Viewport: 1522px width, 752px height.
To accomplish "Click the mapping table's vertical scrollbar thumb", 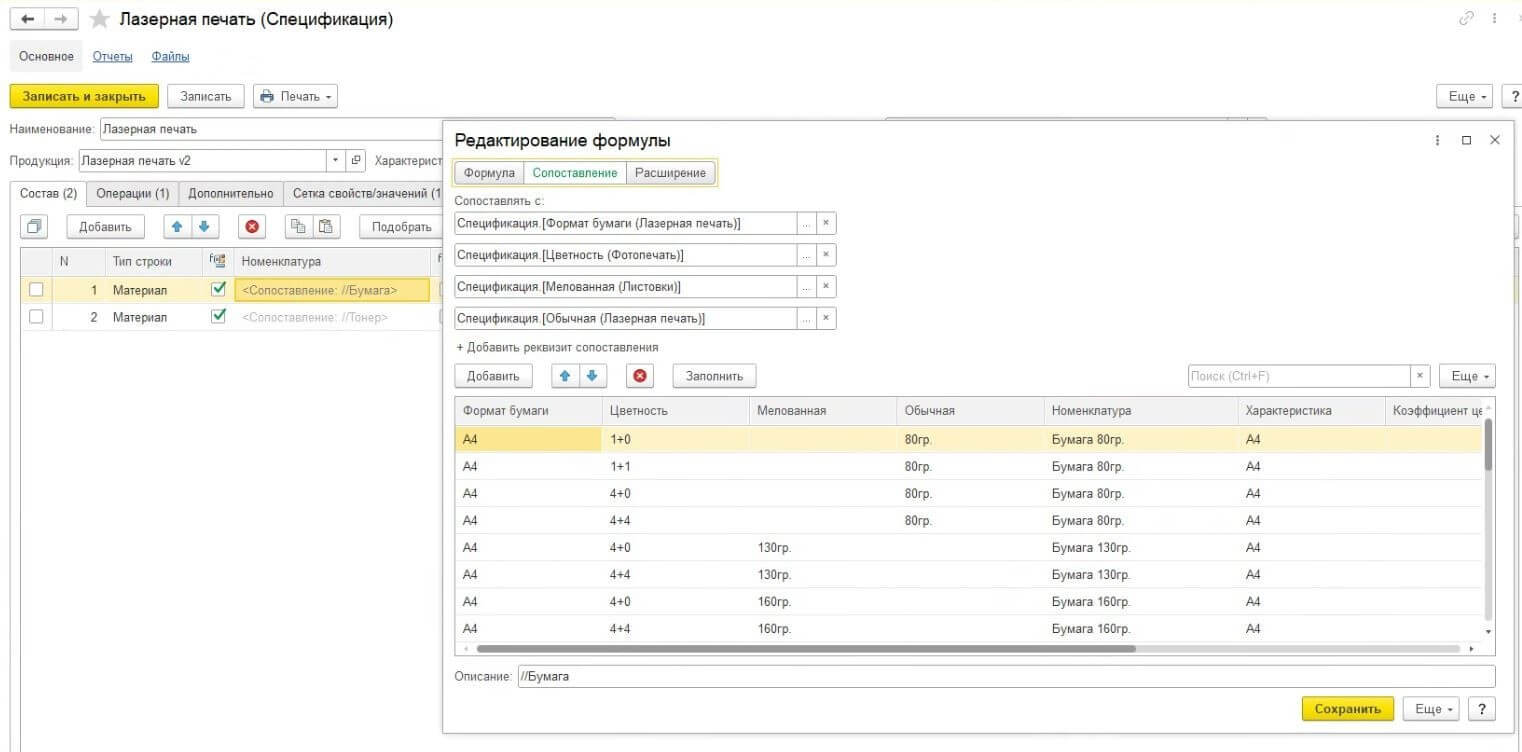I will (x=1488, y=444).
